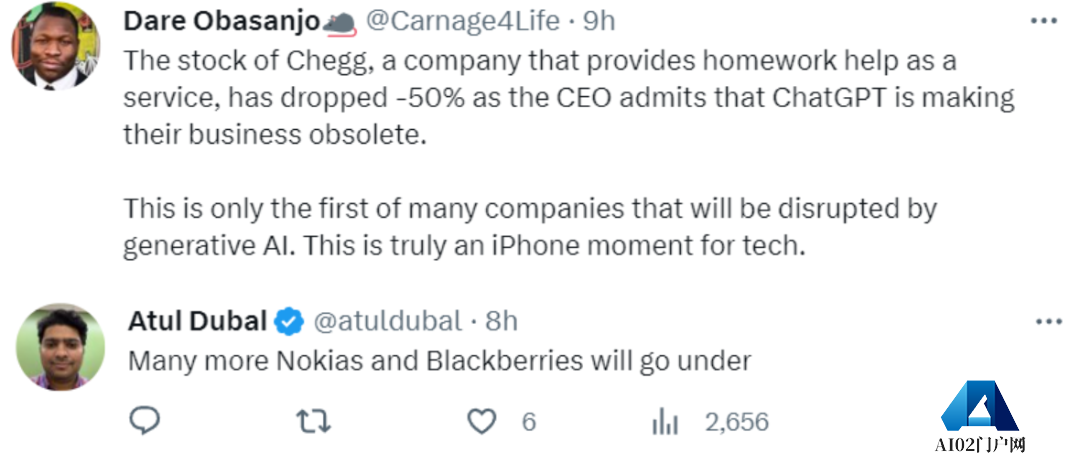The image size is (1080, 453).
Task: Click the reply speech bubble icon
Action: pyautogui.click(x=145, y=421)
